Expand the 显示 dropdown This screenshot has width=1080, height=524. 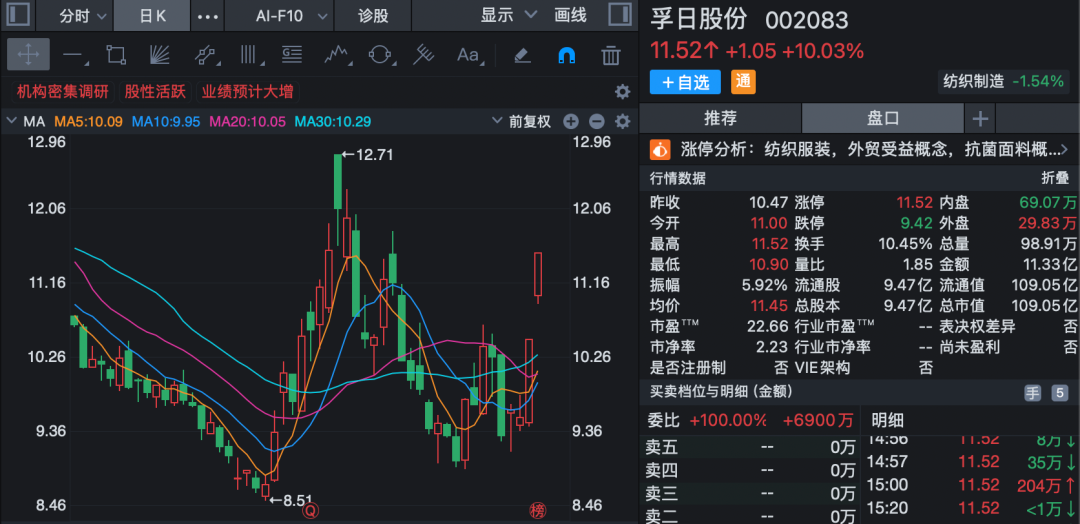click(x=508, y=15)
